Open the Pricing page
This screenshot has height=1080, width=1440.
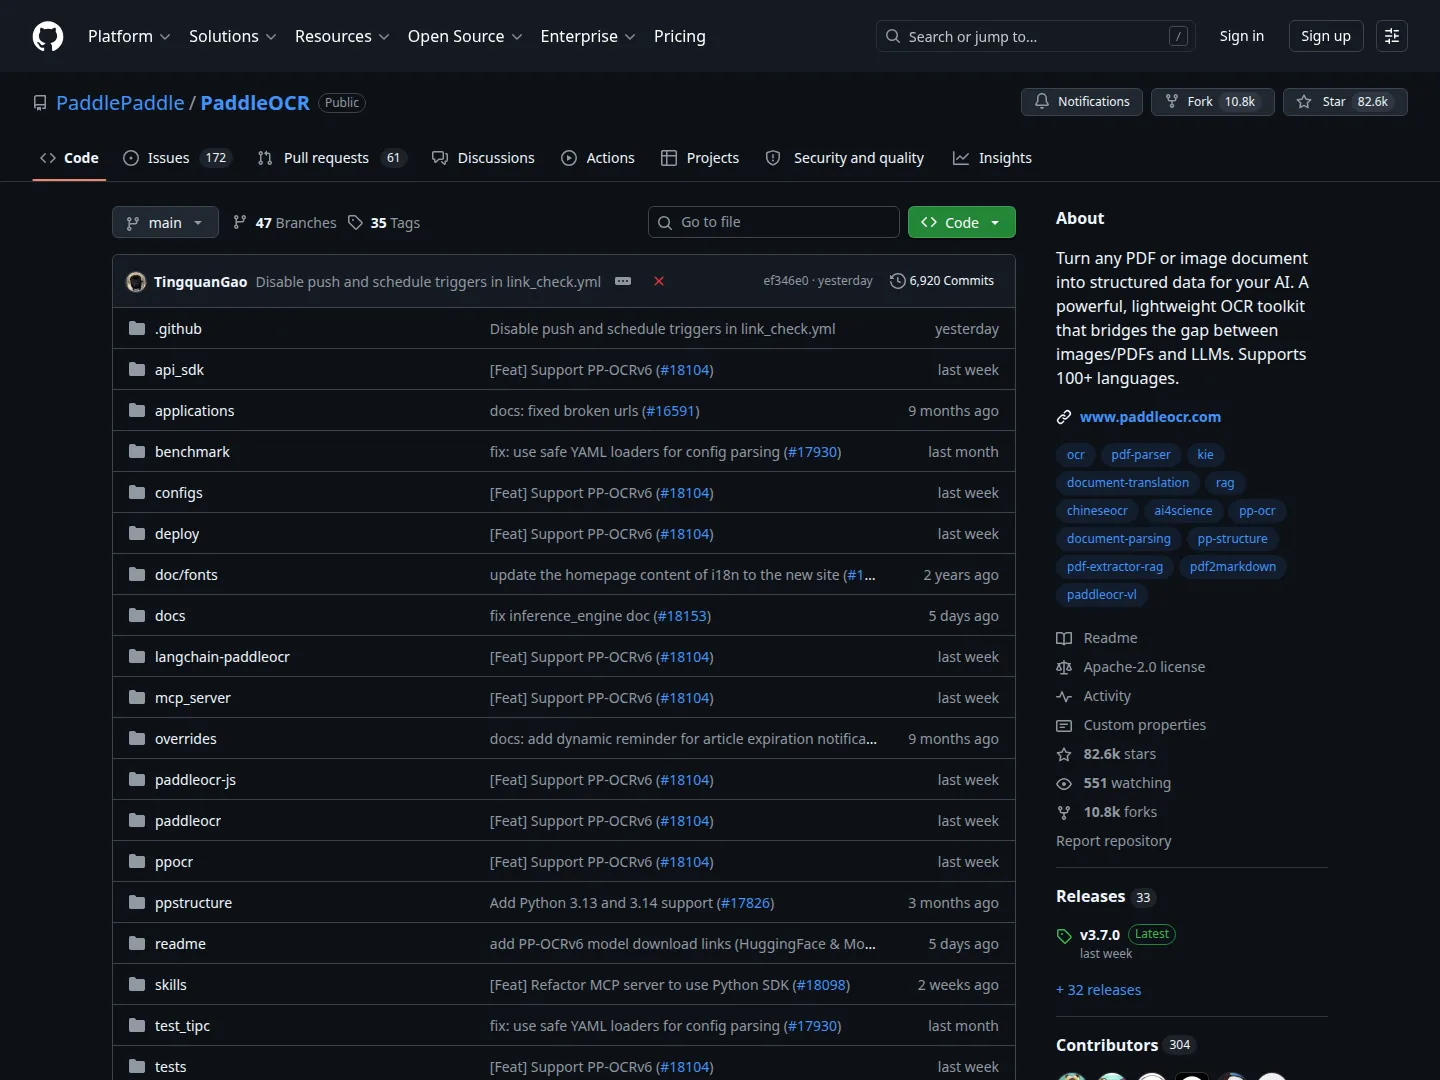(680, 36)
